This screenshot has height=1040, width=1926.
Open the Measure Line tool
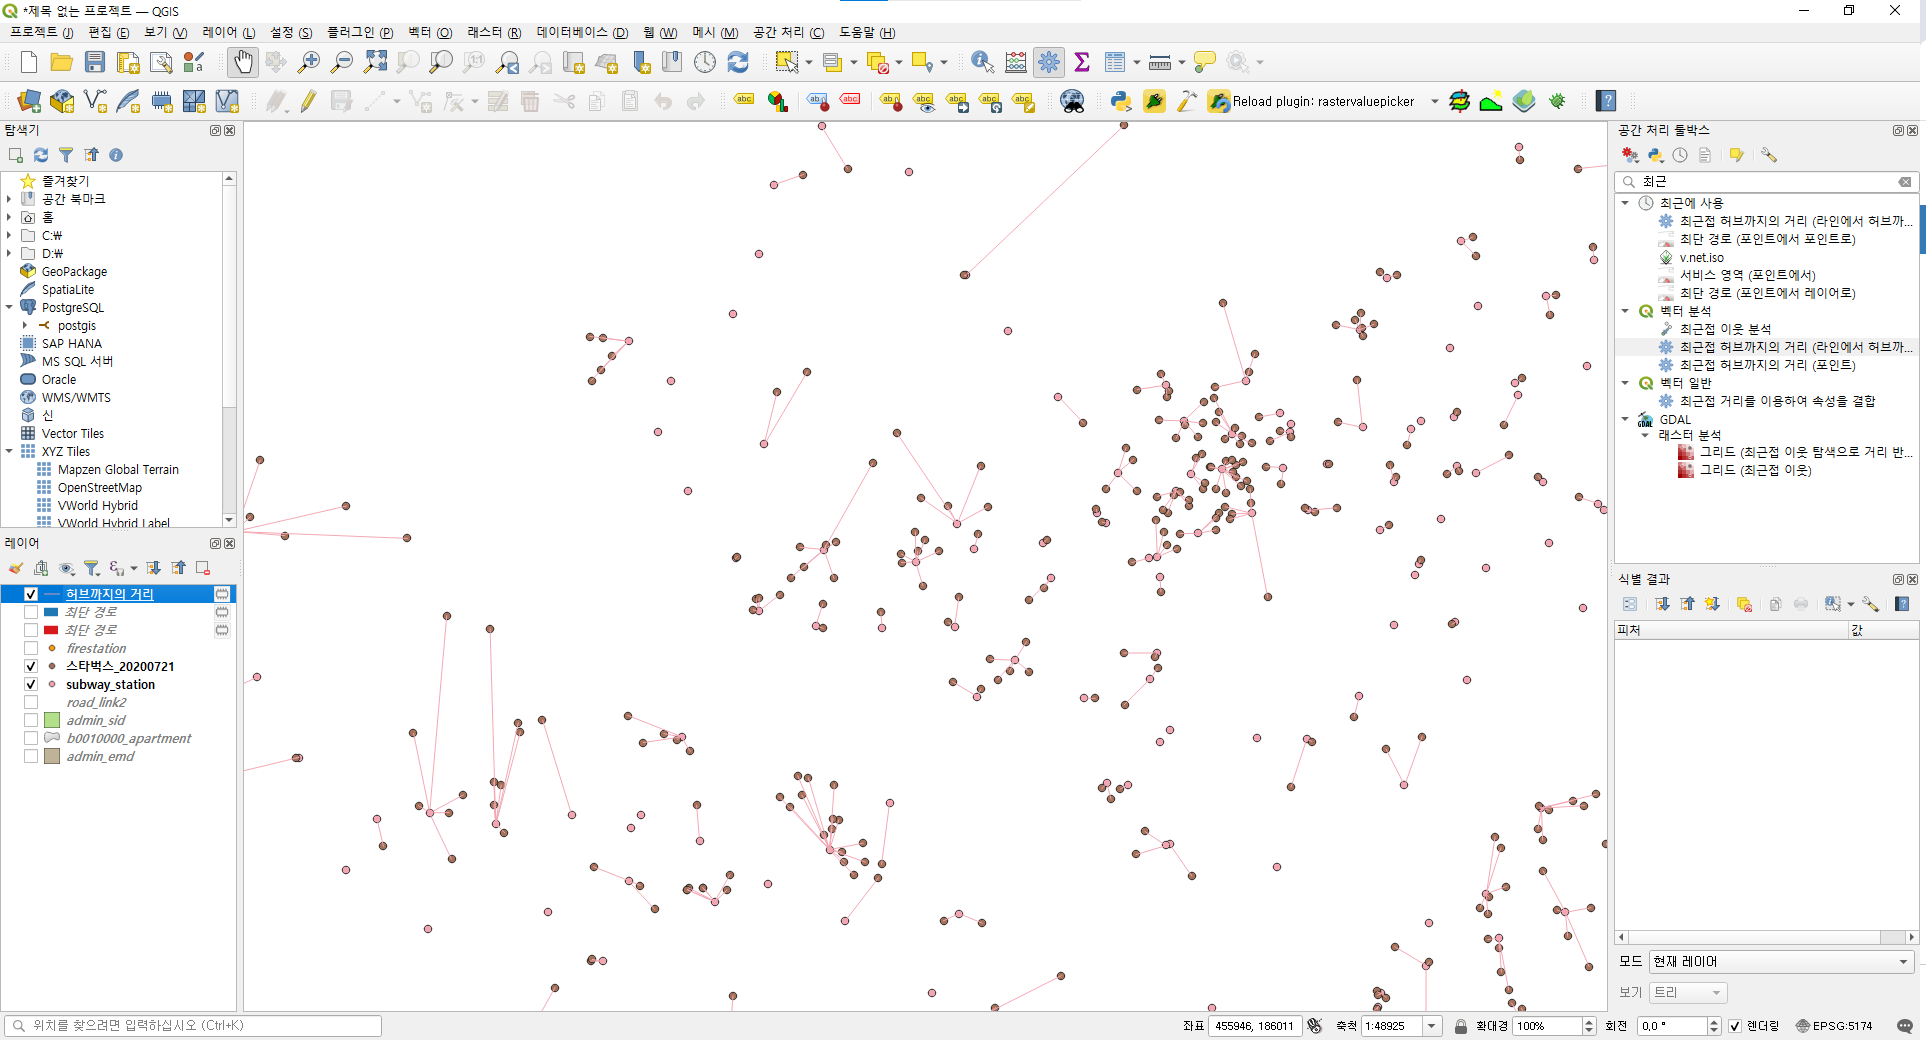1158,62
